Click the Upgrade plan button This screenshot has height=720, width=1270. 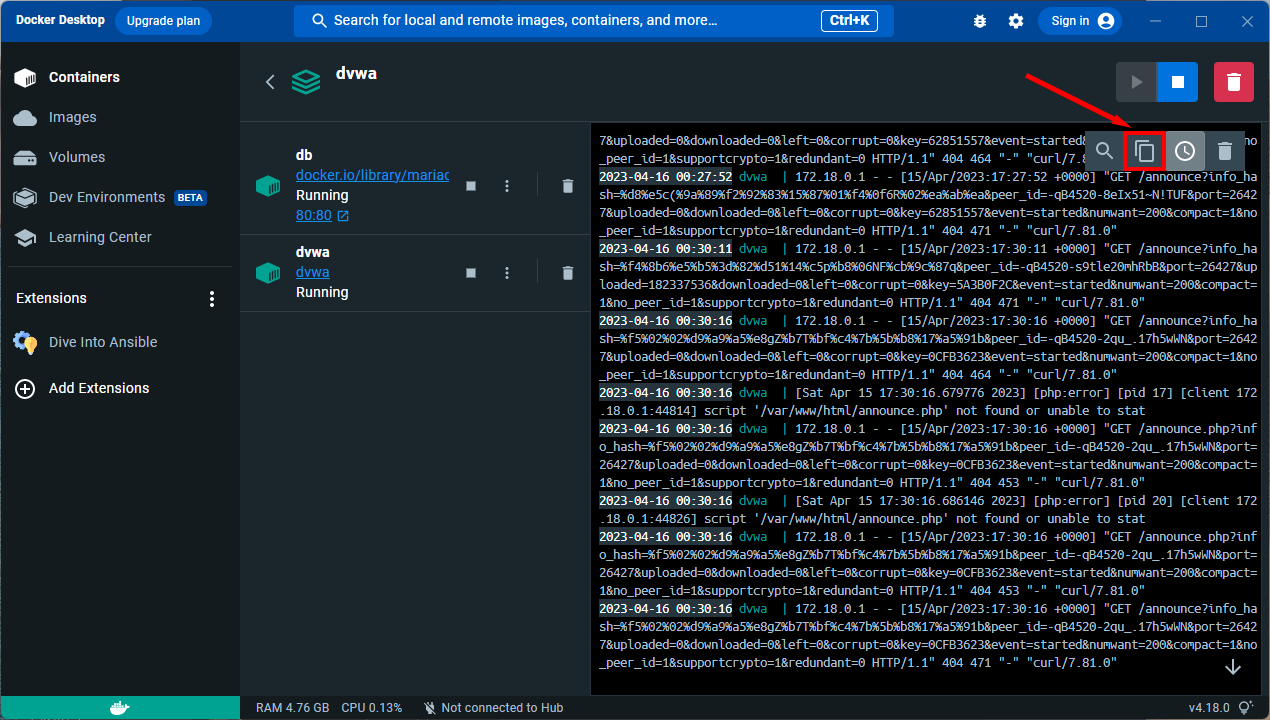[163, 20]
